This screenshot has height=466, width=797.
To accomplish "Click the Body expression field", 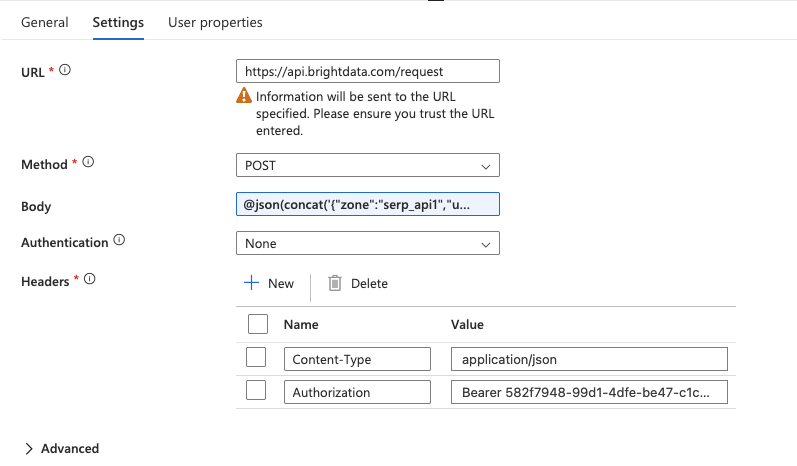I will coord(367,204).
